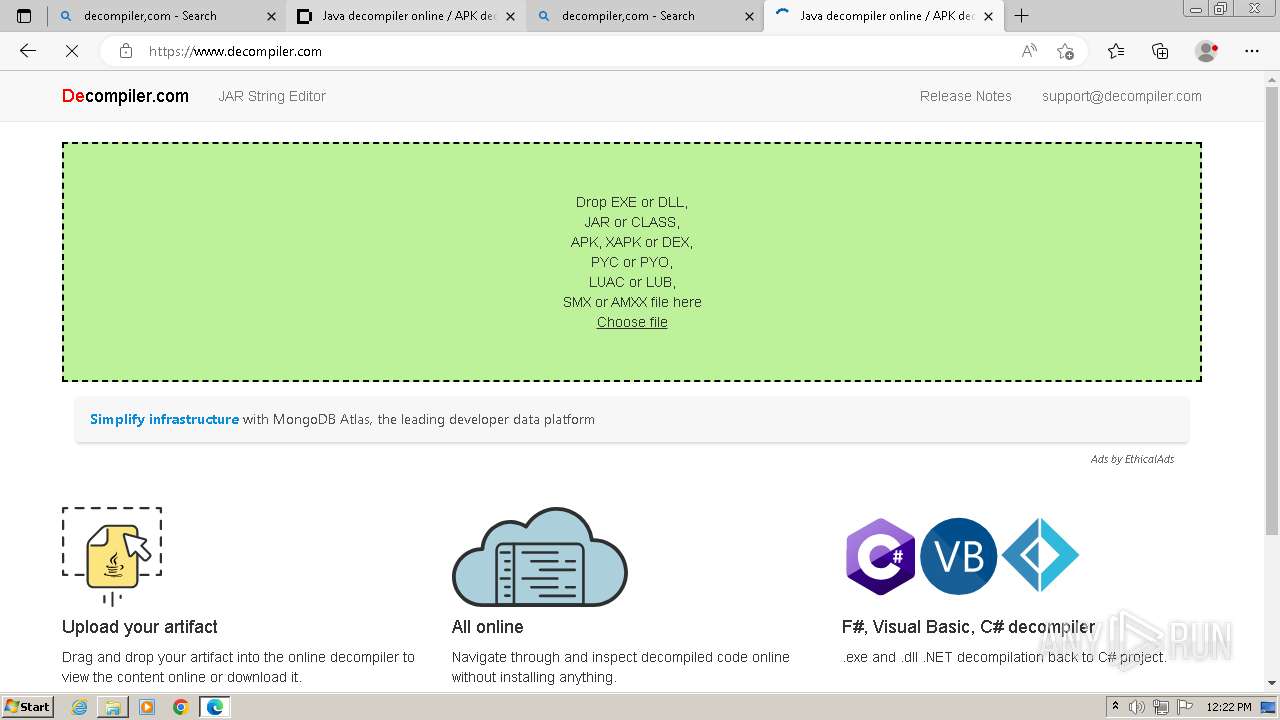Image resolution: width=1280 pixels, height=720 pixels.
Task: Open Edge settings and more menu
Action: (1252, 51)
